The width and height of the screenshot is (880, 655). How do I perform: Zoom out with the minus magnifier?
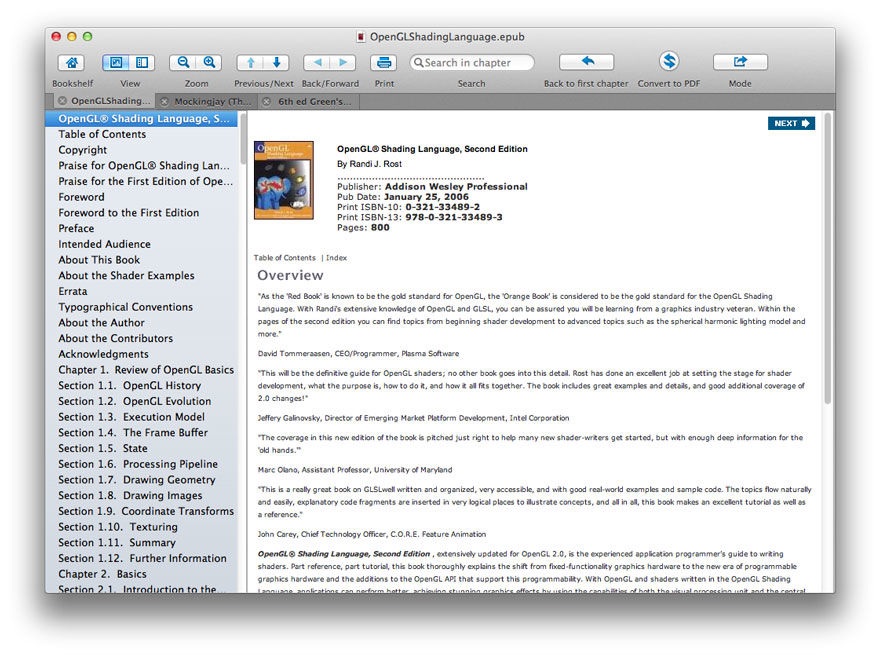[183, 62]
